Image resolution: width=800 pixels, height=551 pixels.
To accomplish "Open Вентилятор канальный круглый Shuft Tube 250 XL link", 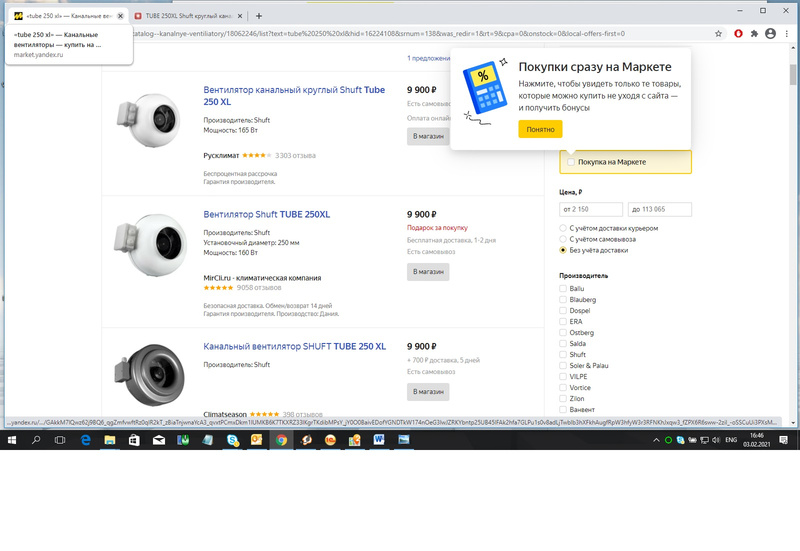I will coord(294,96).
